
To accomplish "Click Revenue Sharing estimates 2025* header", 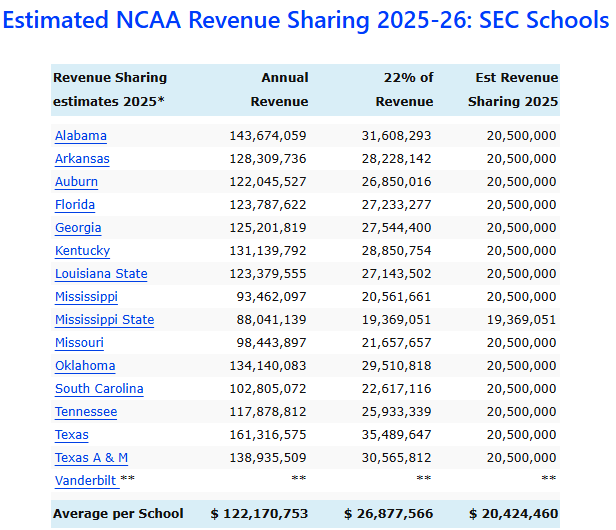I will pyautogui.click(x=110, y=90).
